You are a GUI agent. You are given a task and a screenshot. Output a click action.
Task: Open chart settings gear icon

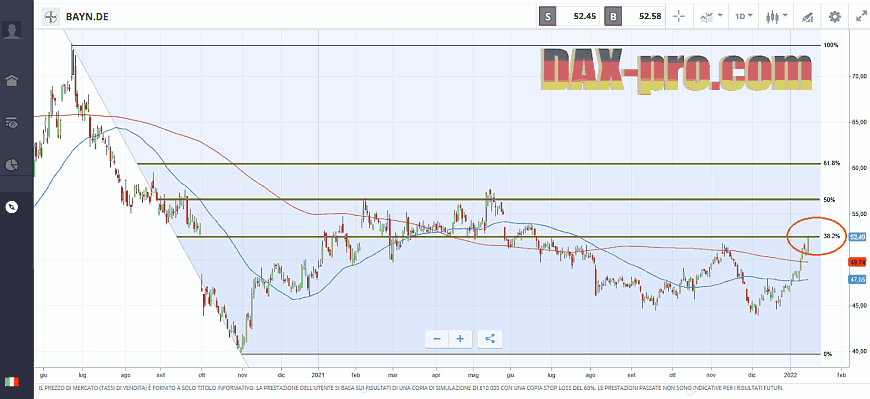click(834, 17)
